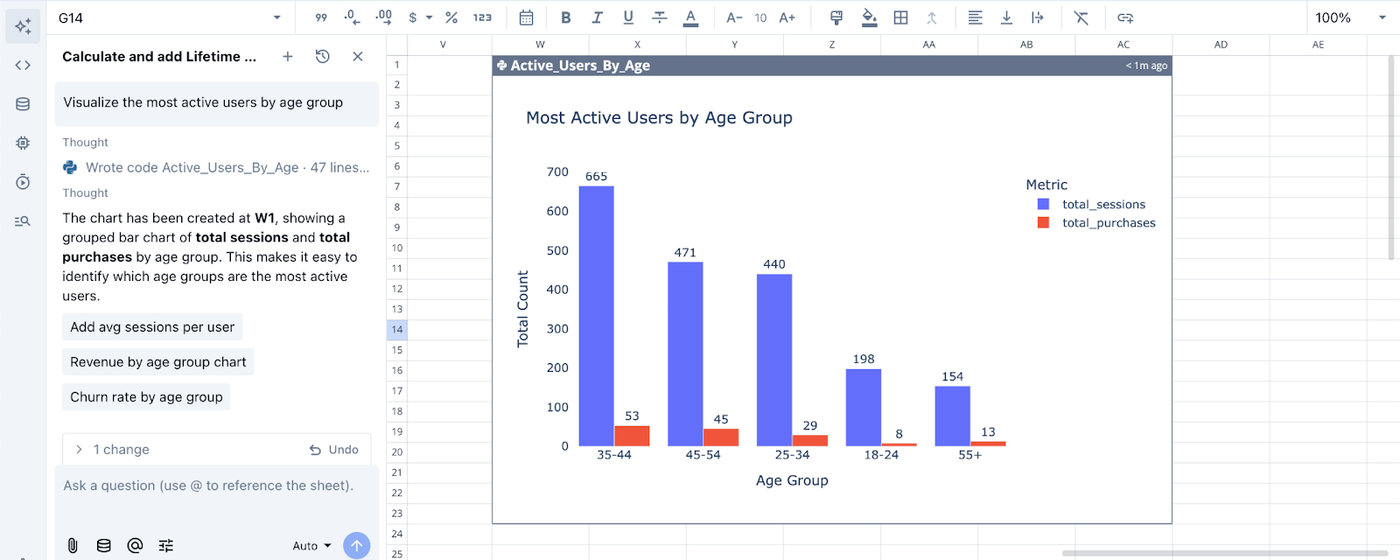The height and width of the screenshot is (560, 1400).
Task: Click the quote-style 99 format icon
Action: pyautogui.click(x=321, y=18)
